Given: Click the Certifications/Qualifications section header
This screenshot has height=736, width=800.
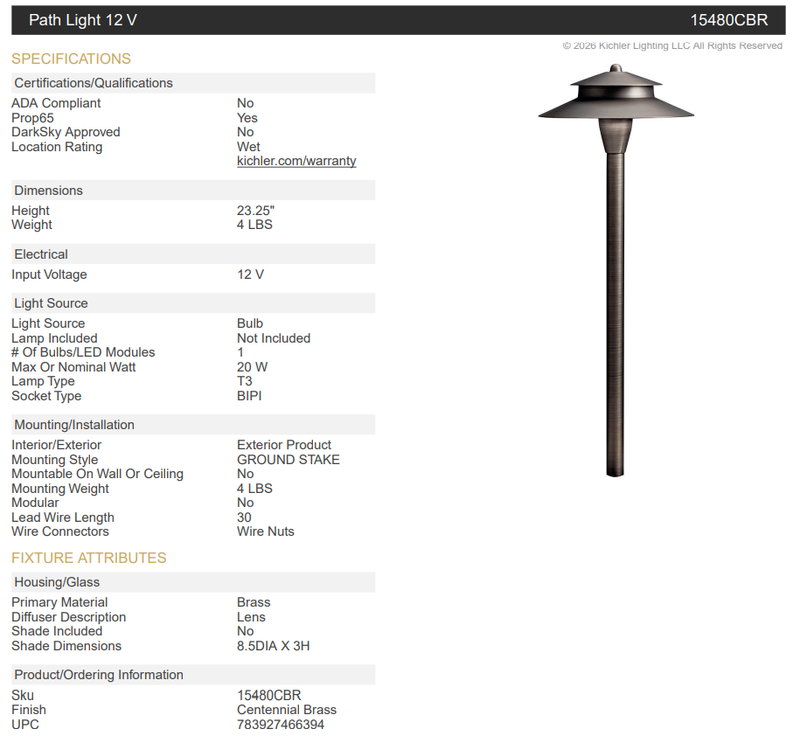Looking at the screenshot, I should click(x=193, y=83).
